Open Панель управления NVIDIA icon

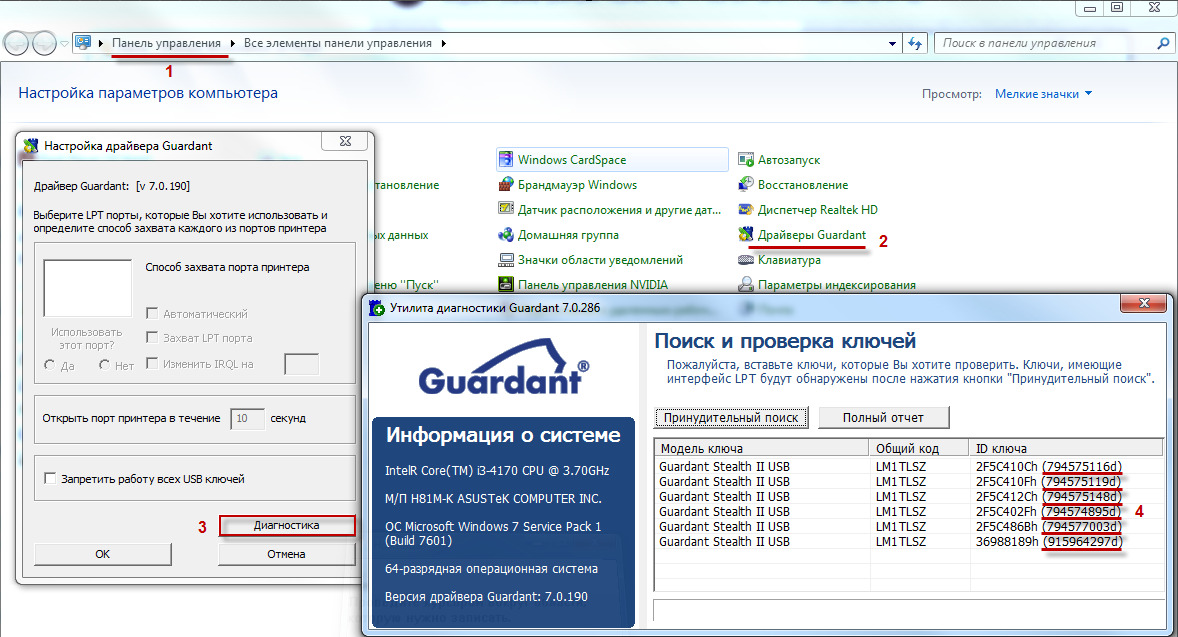click(x=507, y=285)
